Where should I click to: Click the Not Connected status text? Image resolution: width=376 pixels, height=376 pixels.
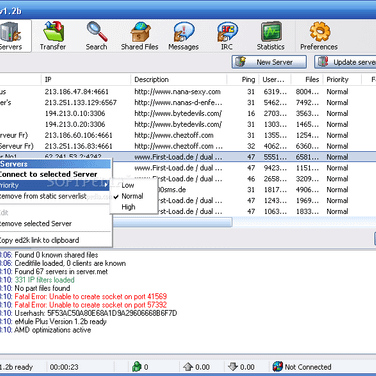pos(308,367)
